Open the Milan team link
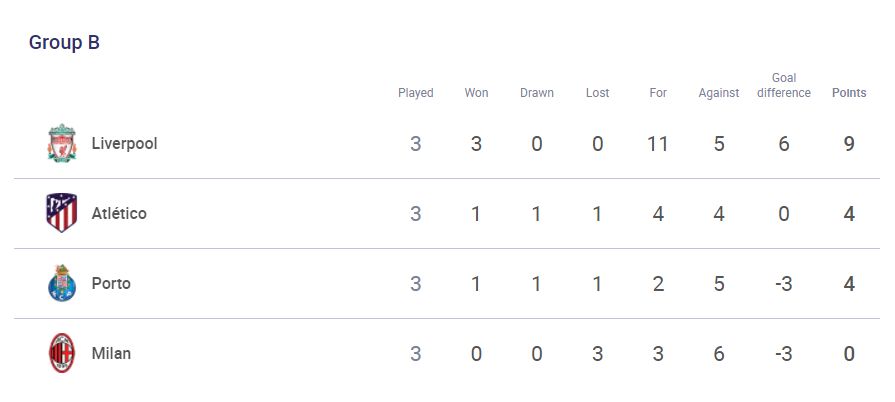The width and height of the screenshot is (895, 402). click(111, 353)
